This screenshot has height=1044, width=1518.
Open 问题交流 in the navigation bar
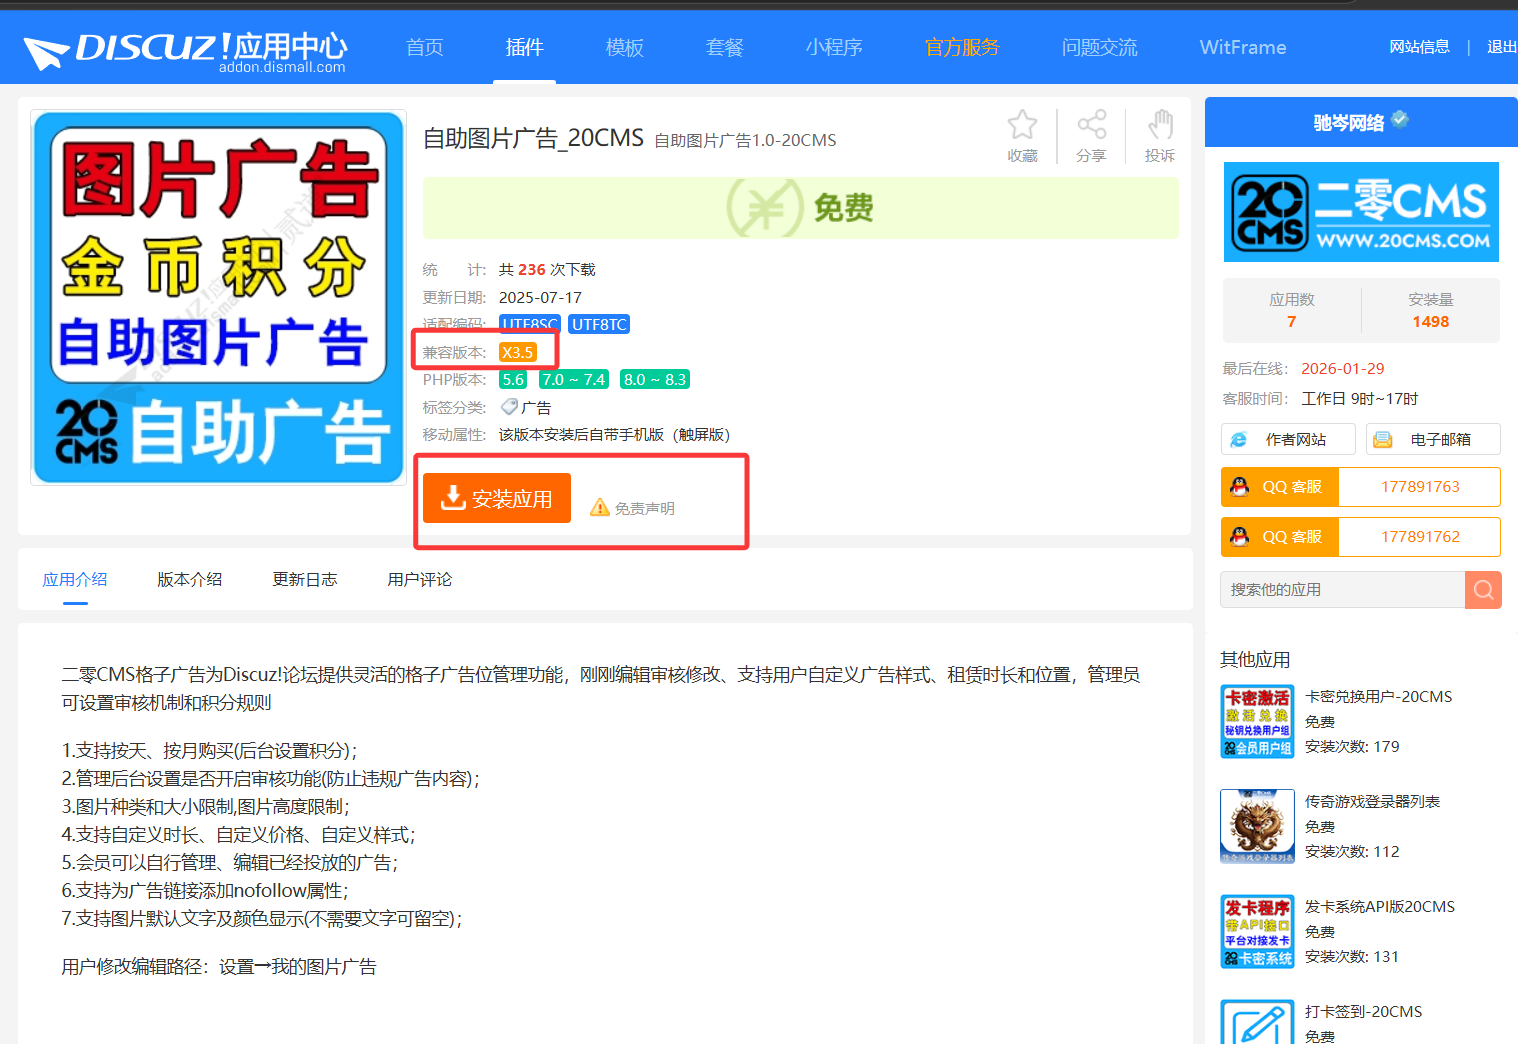[x=1100, y=47]
